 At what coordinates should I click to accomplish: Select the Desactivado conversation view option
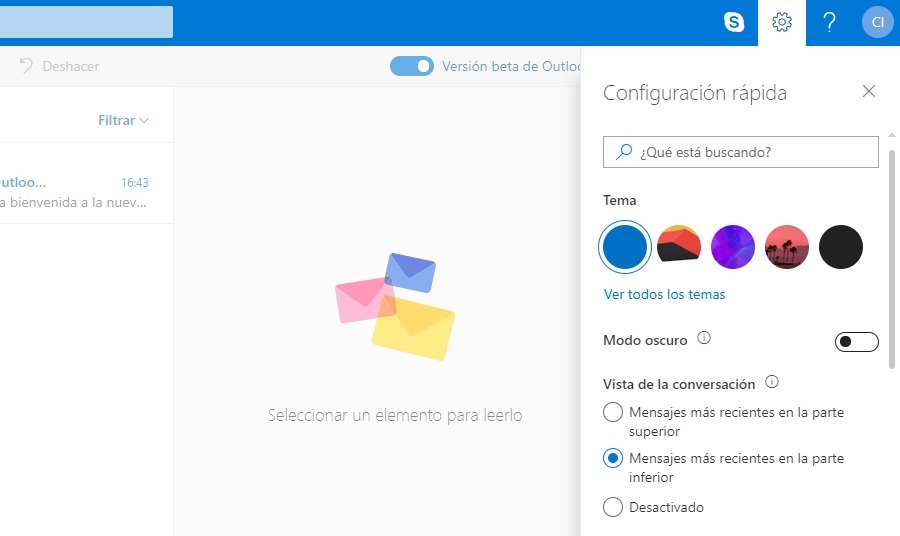pyautogui.click(x=613, y=507)
